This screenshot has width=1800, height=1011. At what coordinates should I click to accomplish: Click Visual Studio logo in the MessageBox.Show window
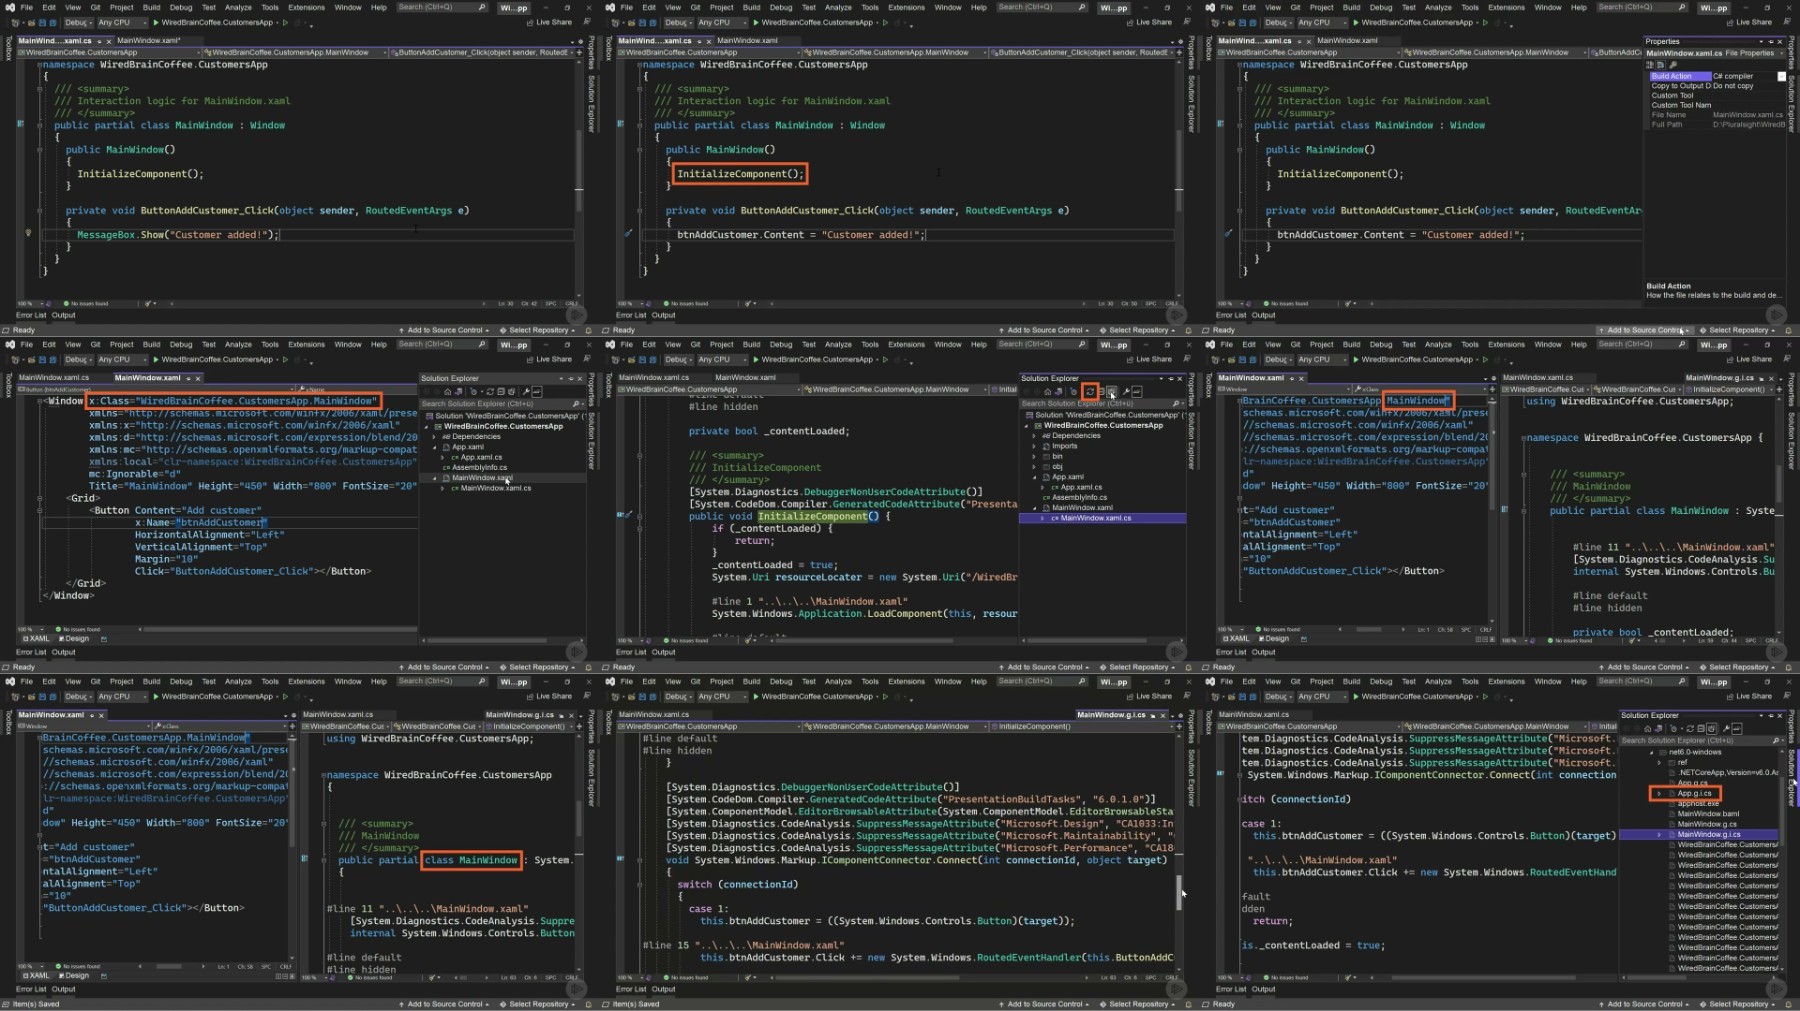(x=9, y=7)
